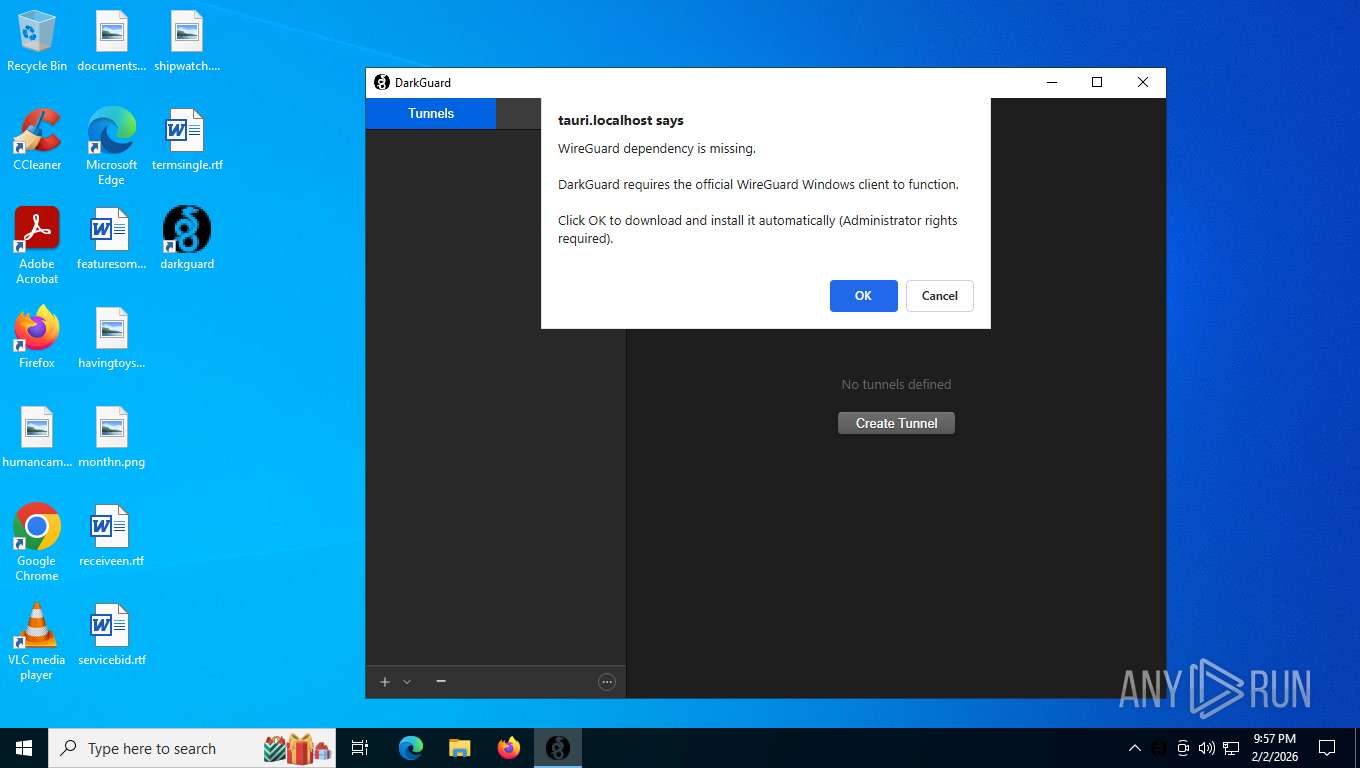Open the ellipsis more options icon

coord(606,682)
